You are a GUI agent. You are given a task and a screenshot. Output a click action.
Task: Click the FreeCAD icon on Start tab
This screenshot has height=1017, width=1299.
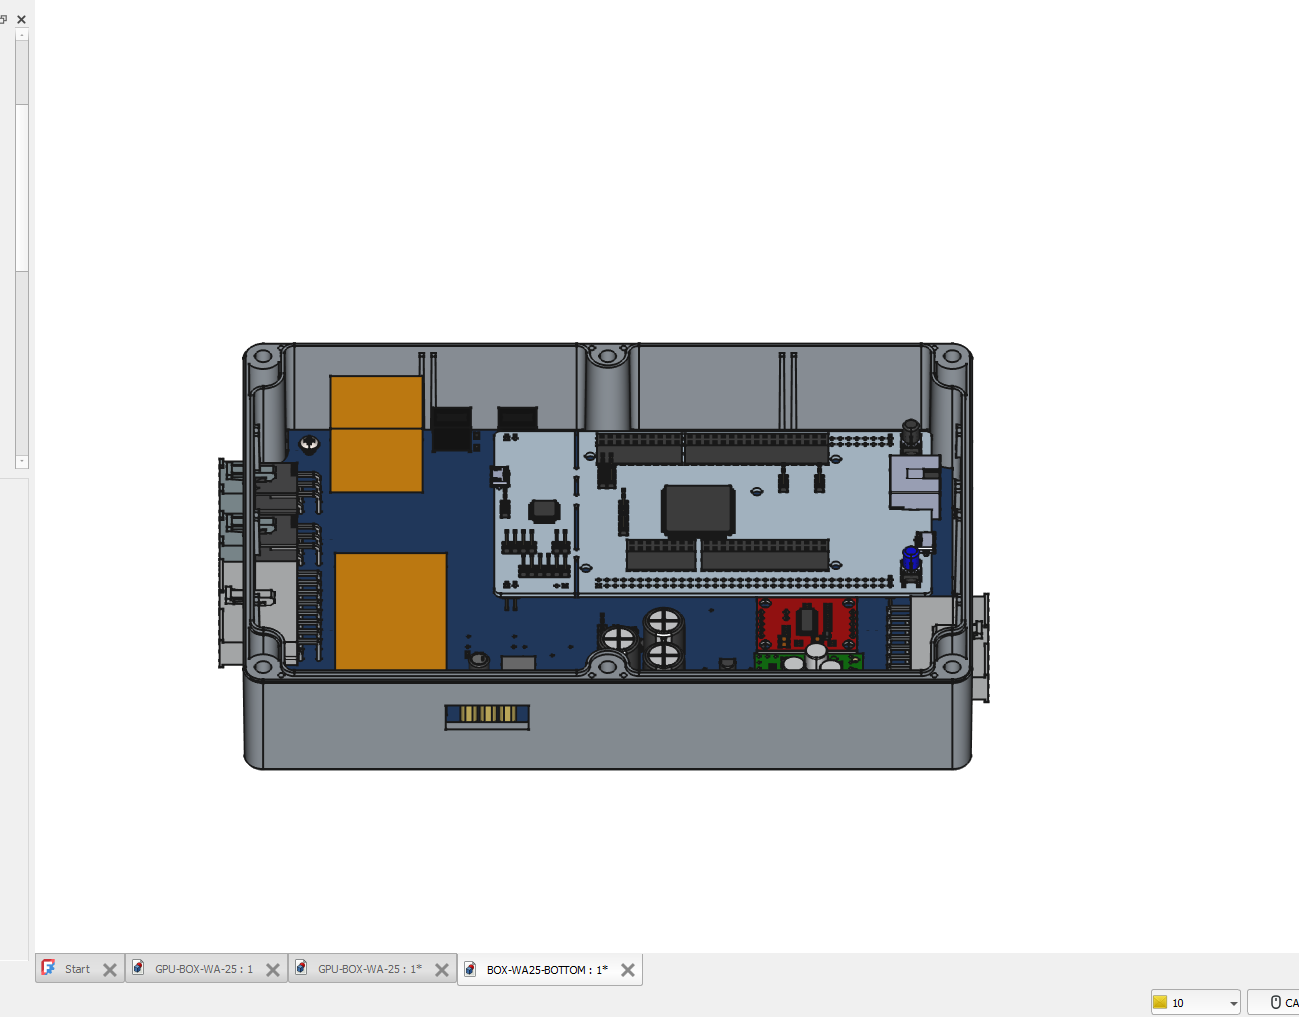click(x=48, y=968)
